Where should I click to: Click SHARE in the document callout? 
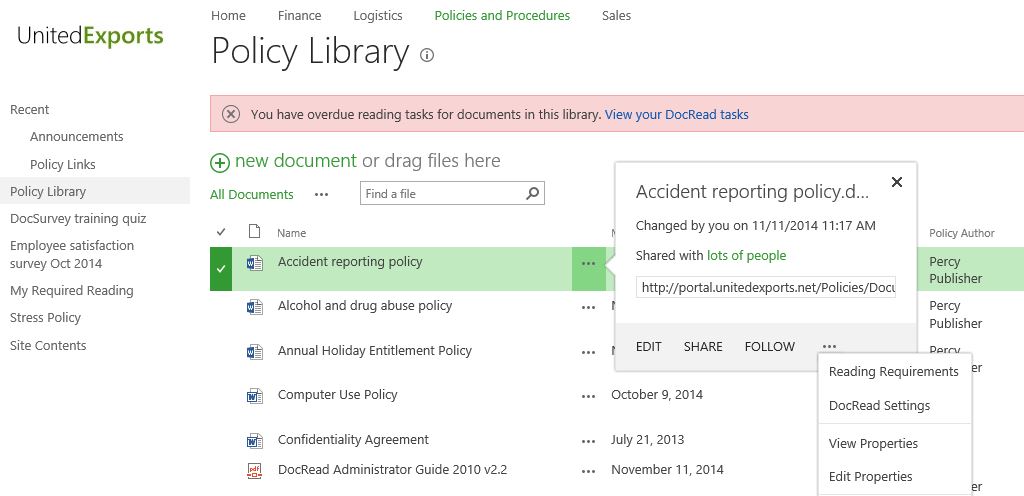pos(703,346)
